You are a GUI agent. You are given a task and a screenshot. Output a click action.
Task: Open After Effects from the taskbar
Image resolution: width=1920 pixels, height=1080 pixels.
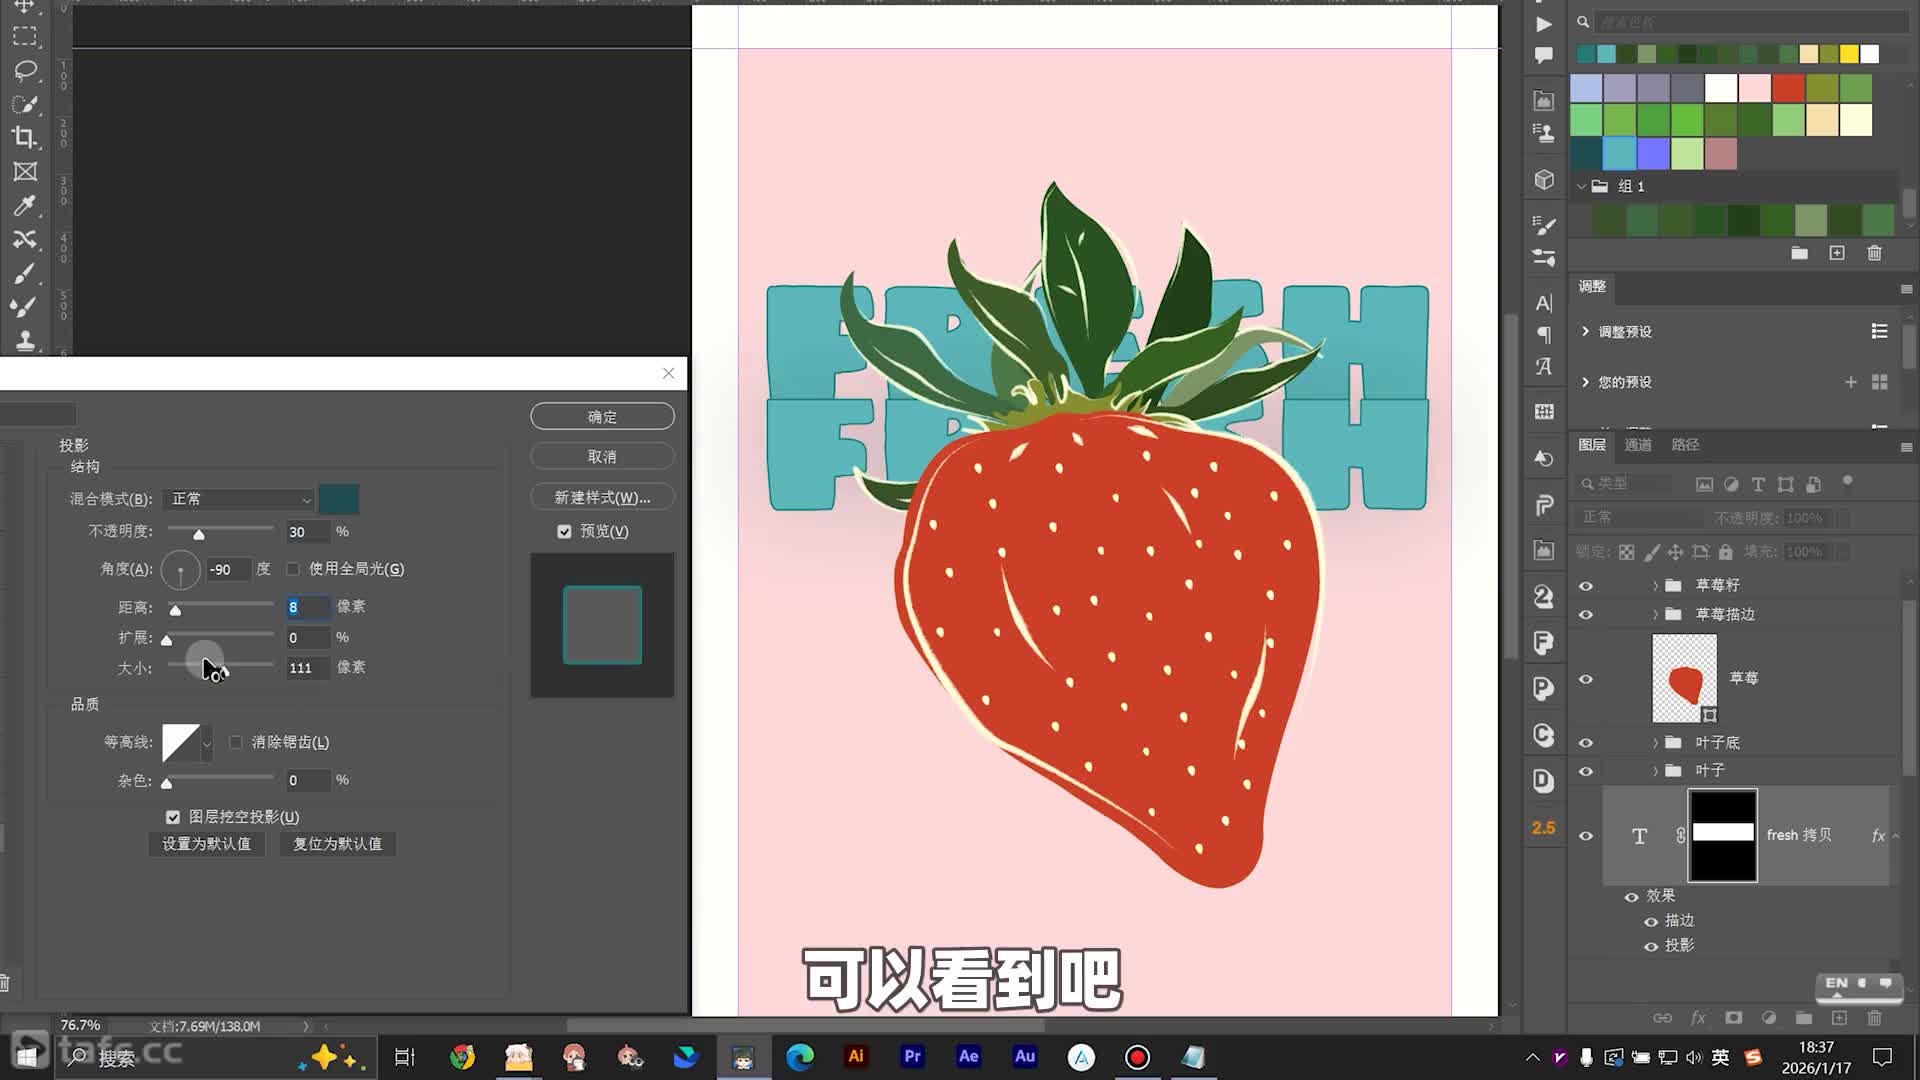click(x=968, y=1057)
